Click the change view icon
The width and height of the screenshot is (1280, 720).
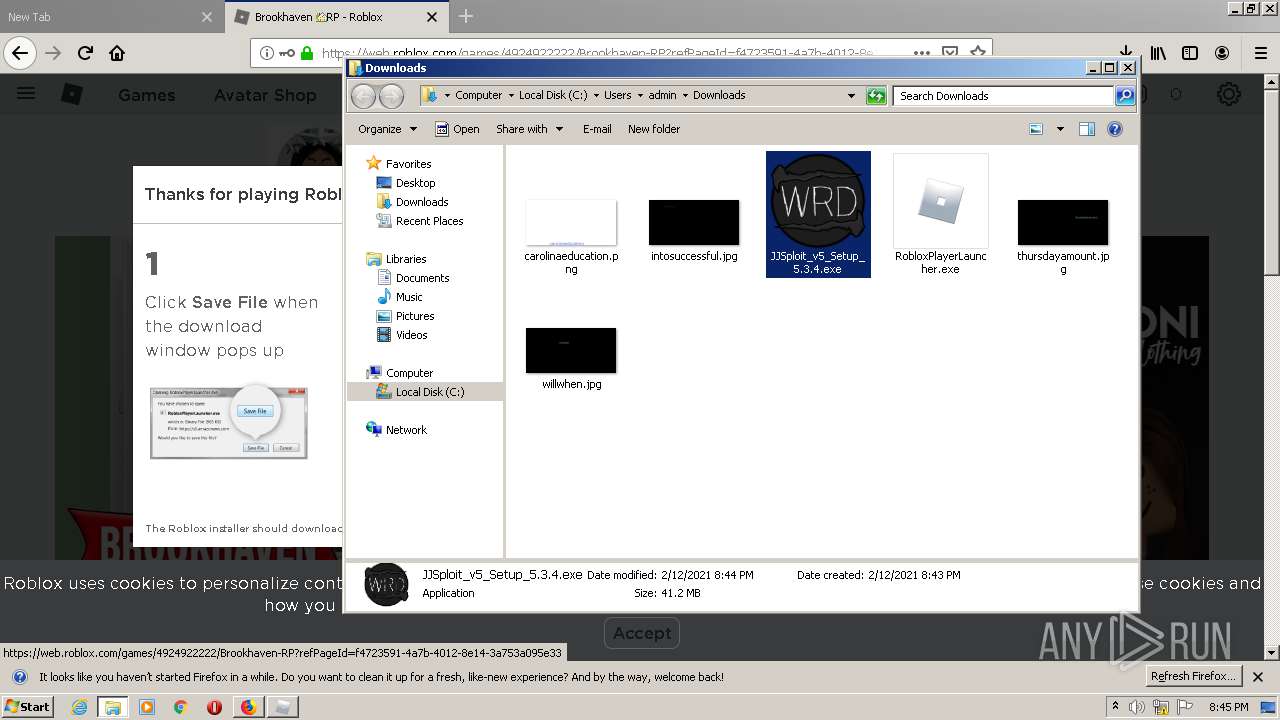click(1036, 129)
